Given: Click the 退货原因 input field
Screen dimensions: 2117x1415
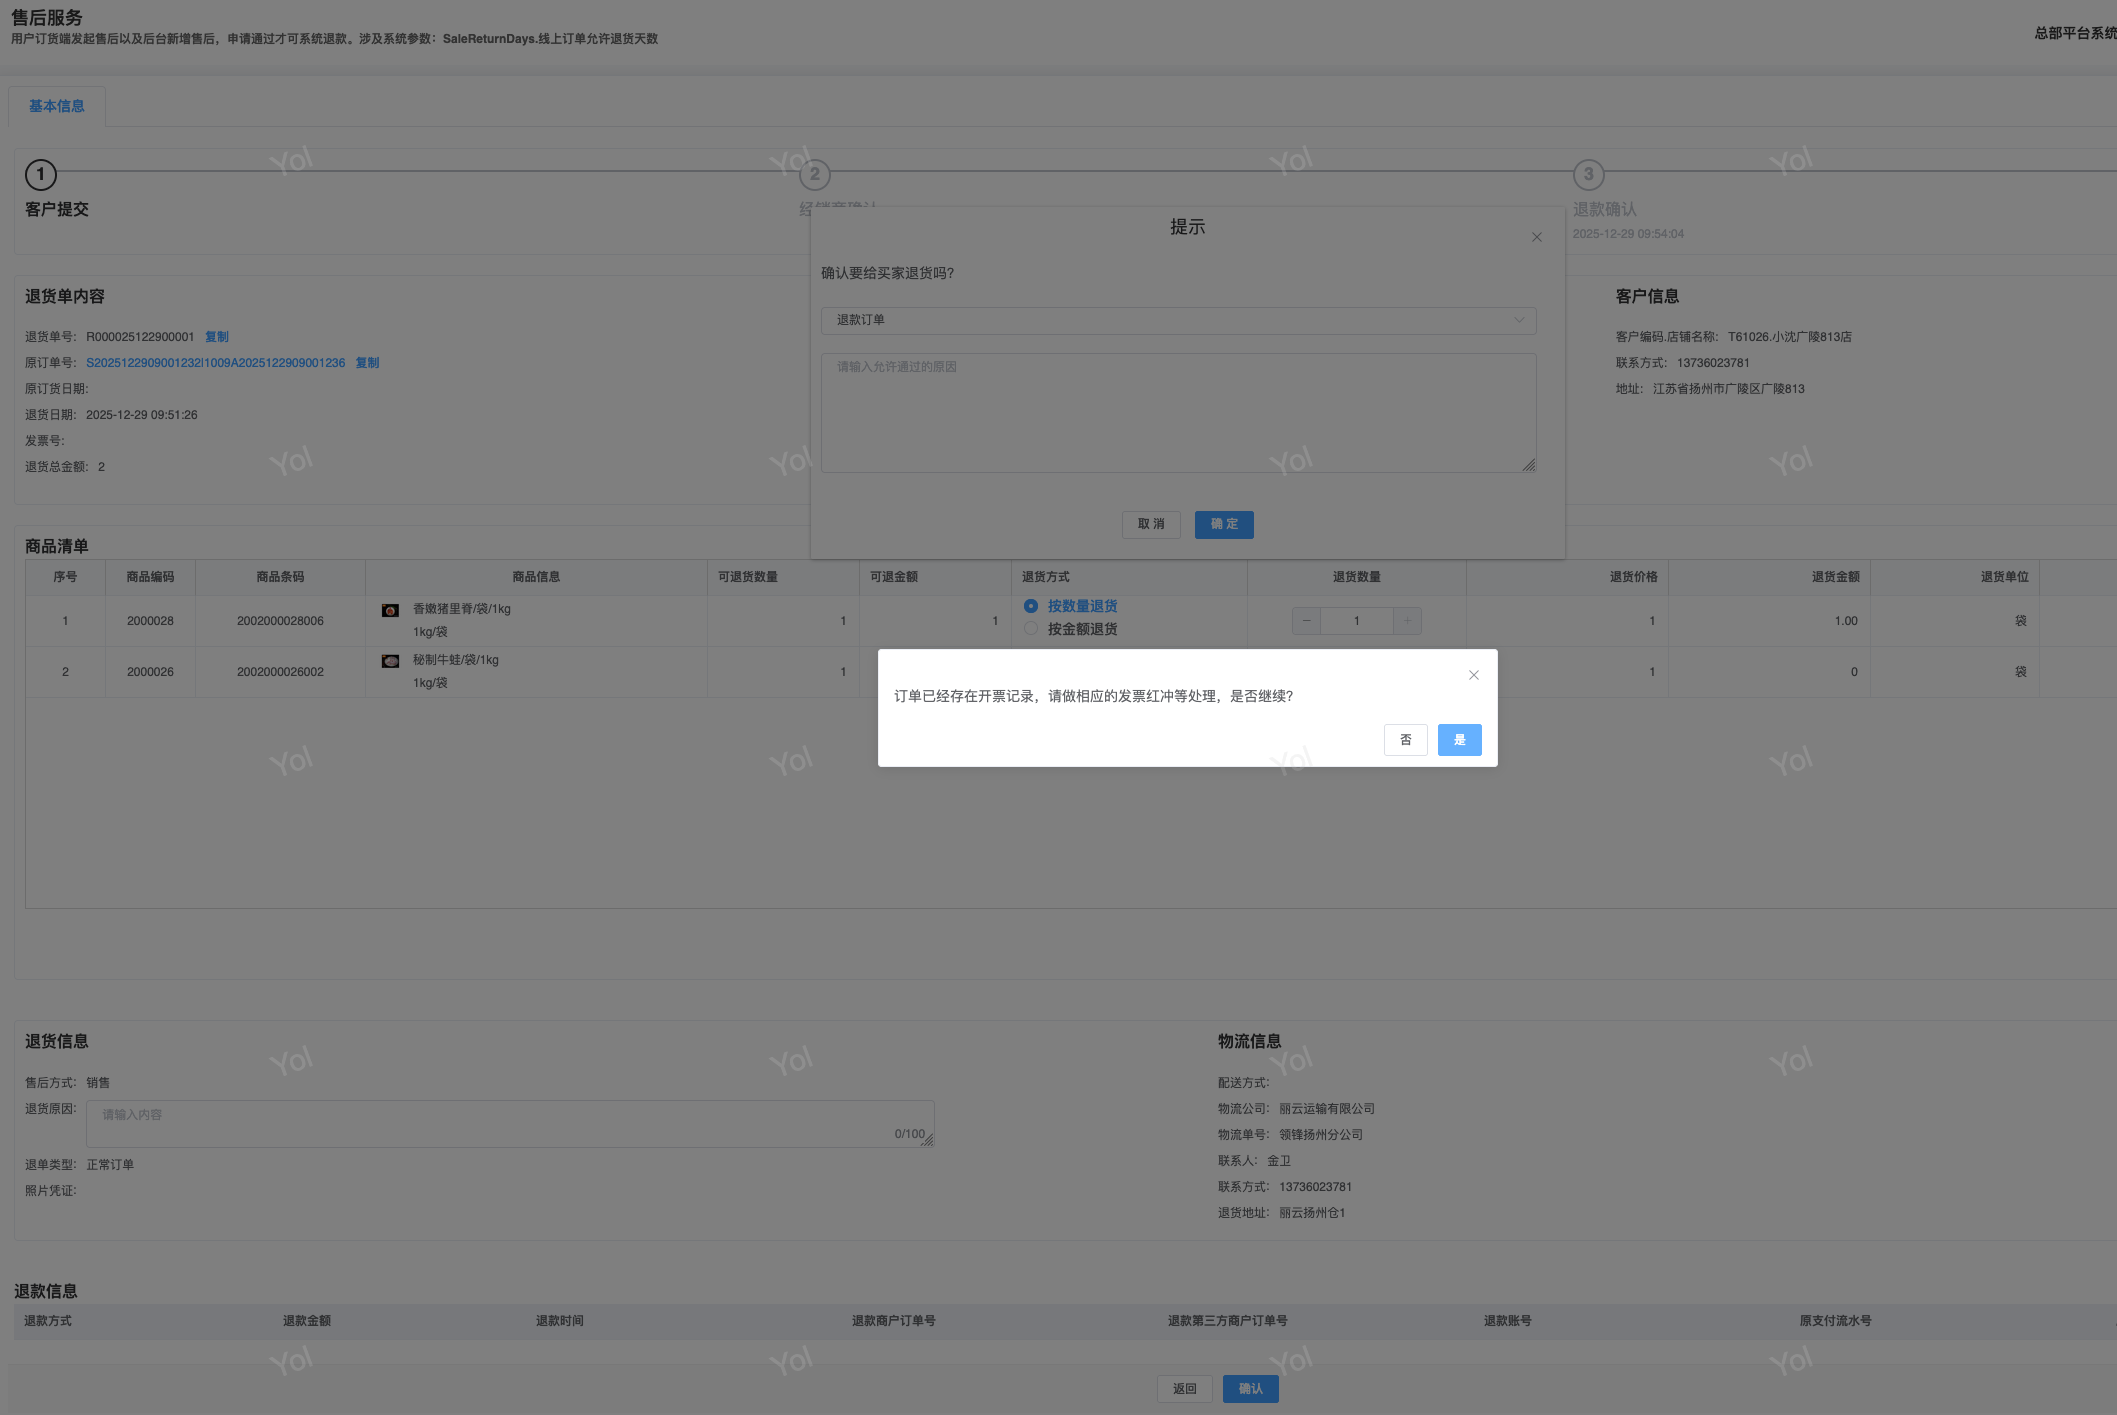Looking at the screenshot, I should click(510, 1124).
